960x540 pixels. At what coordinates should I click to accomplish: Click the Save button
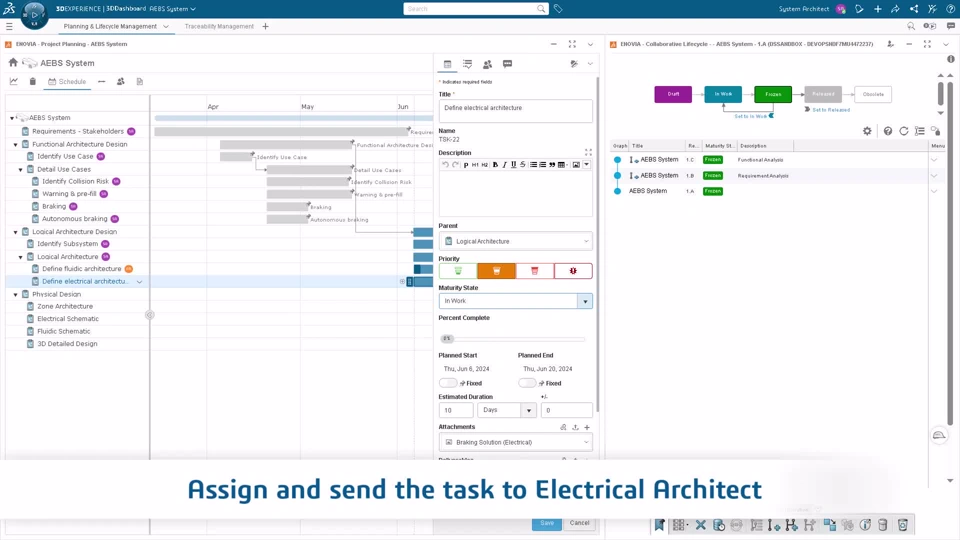(x=547, y=523)
